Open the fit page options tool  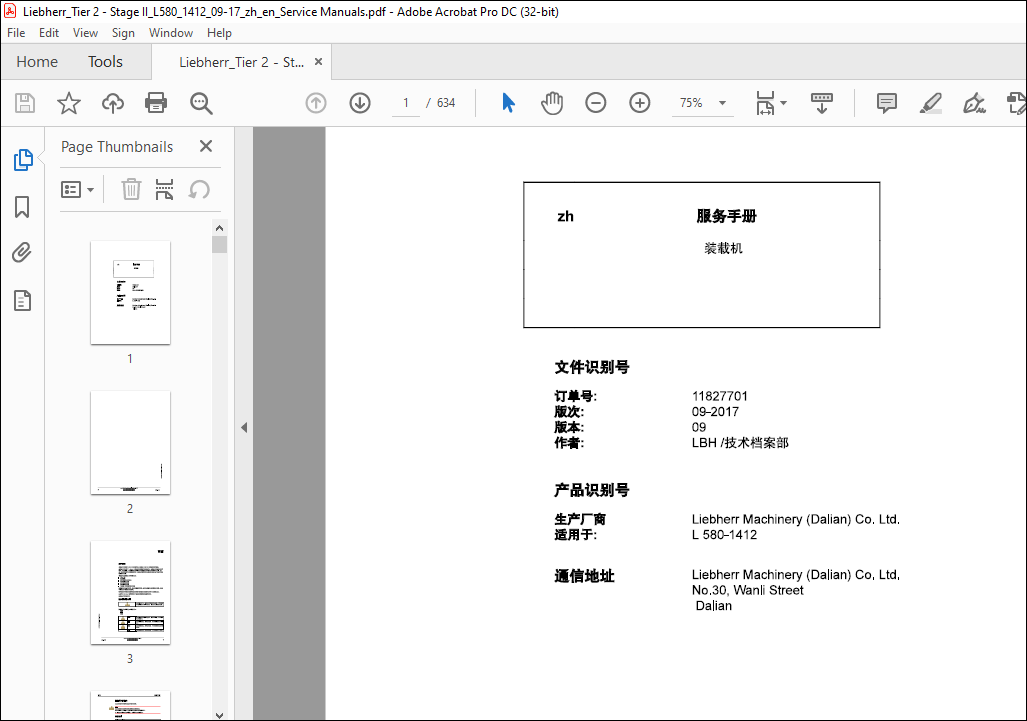[x=765, y=103]
